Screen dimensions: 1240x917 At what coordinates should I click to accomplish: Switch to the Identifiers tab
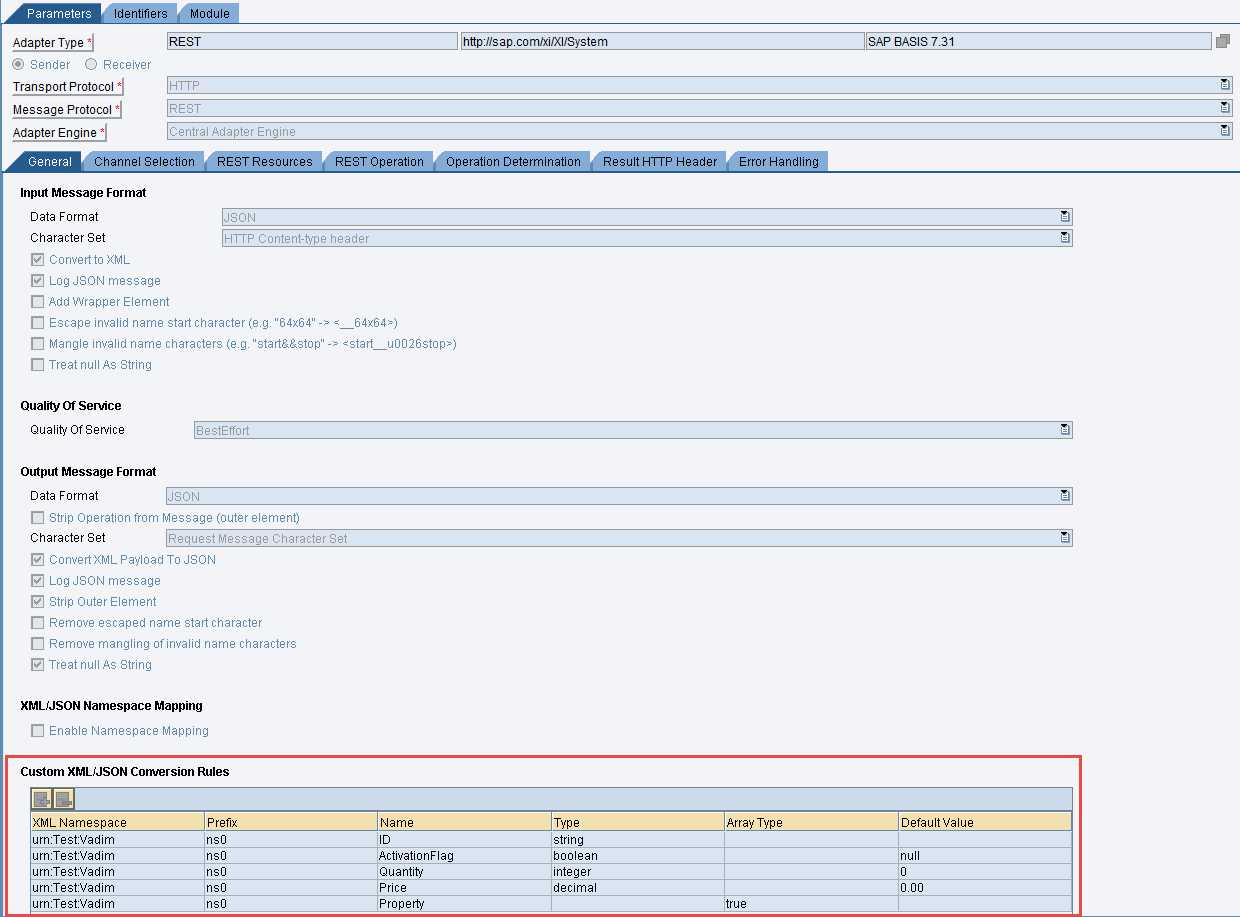[x=139, y=13]
